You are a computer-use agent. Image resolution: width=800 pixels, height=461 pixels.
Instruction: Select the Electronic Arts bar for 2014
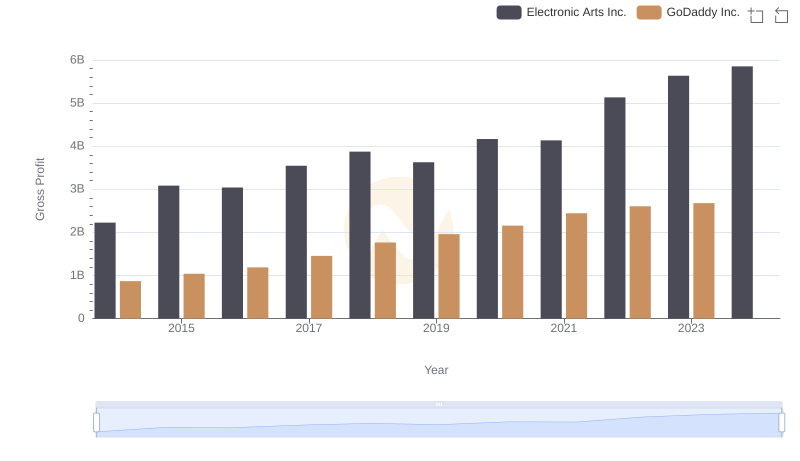pos(105,271)
